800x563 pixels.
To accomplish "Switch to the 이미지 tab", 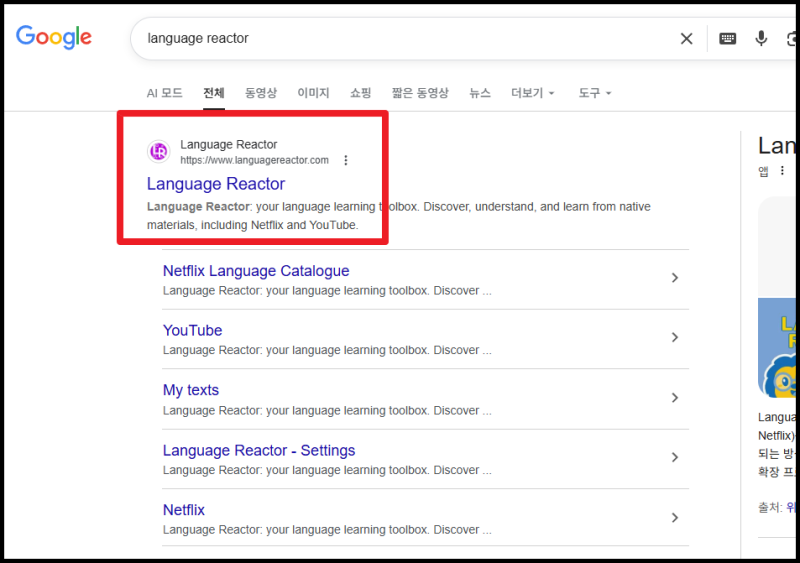I will pyautogui.click(x=313, y=93).
